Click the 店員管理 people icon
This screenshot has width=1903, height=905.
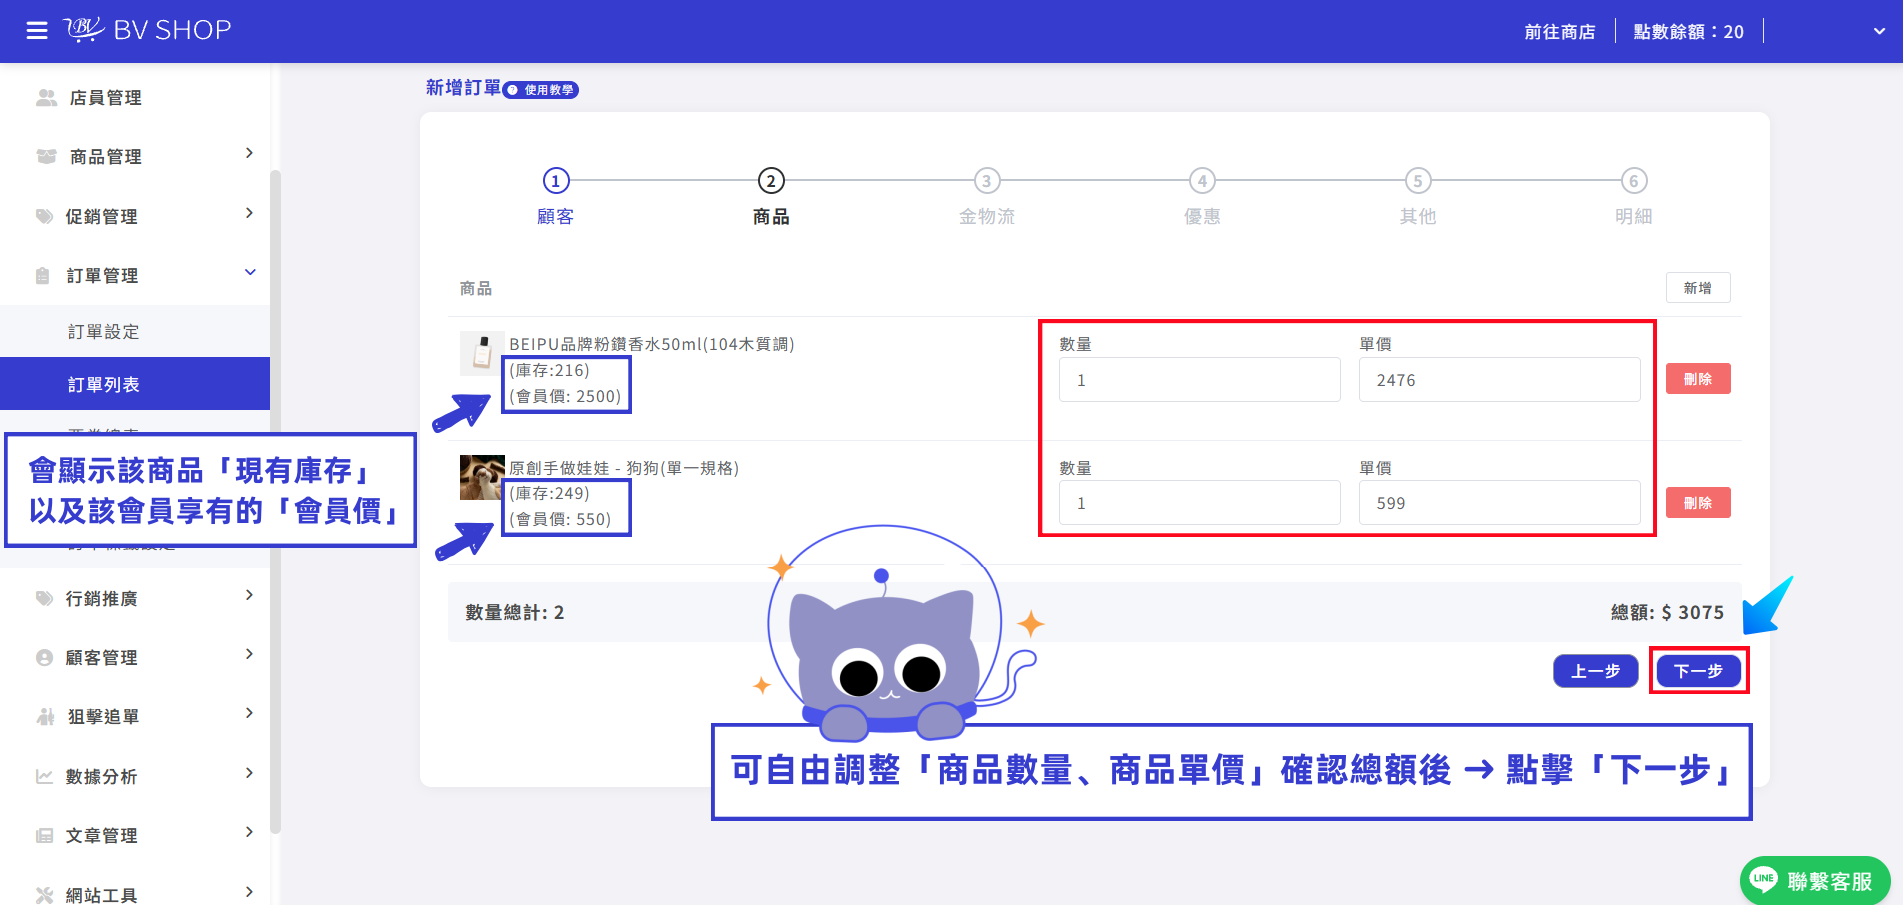click(46, 97)
